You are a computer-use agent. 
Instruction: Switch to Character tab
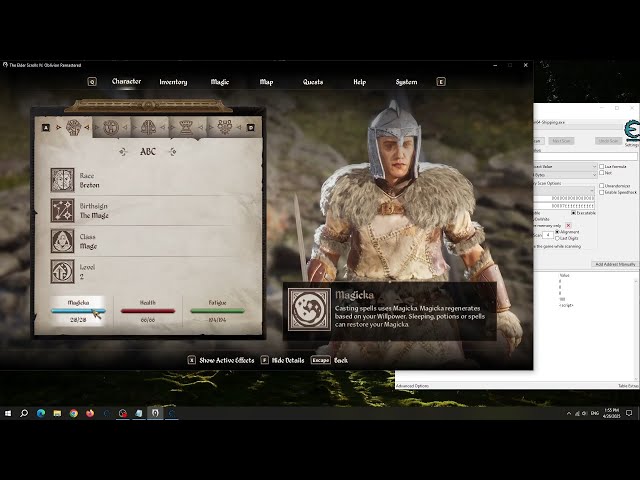coord(127,82)
